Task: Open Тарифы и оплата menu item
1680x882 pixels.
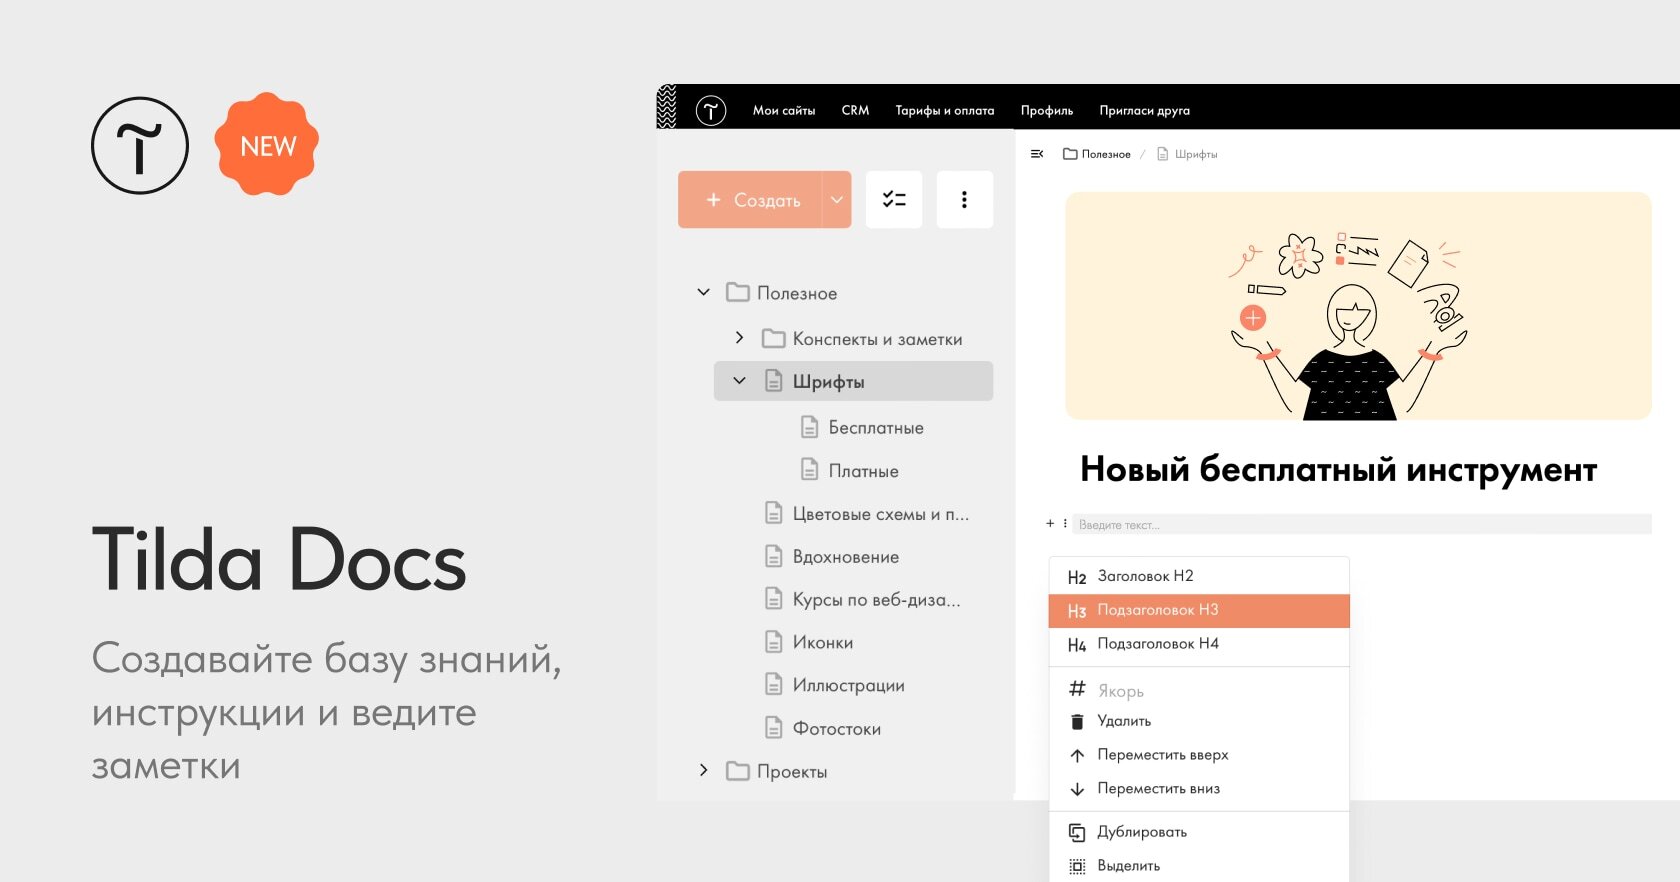Action: click(x=944, y=111)
